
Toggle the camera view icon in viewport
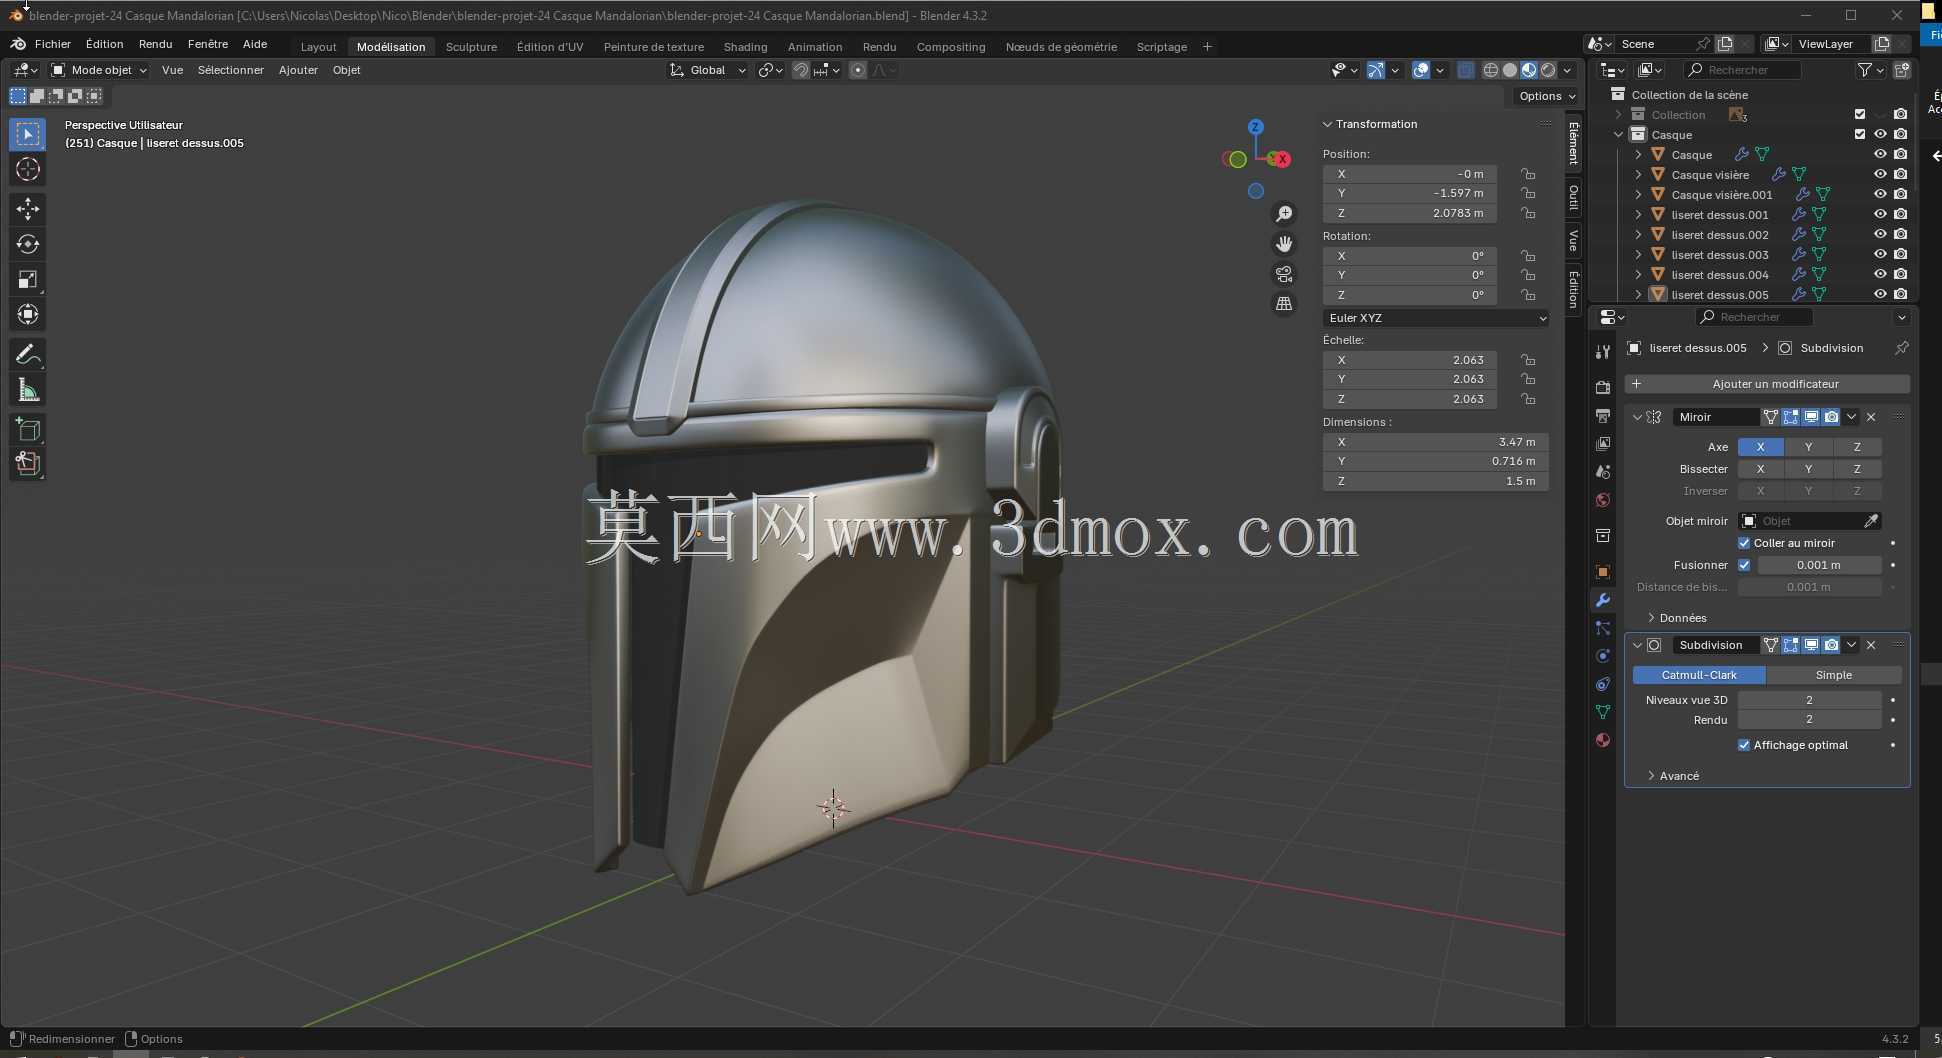tap(1284, 274)
